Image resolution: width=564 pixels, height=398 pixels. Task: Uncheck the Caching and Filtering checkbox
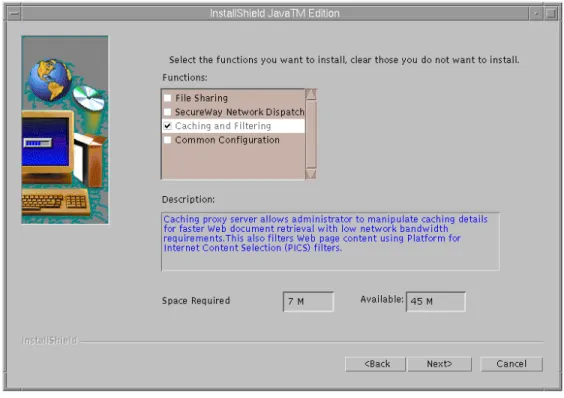[168, 126]
